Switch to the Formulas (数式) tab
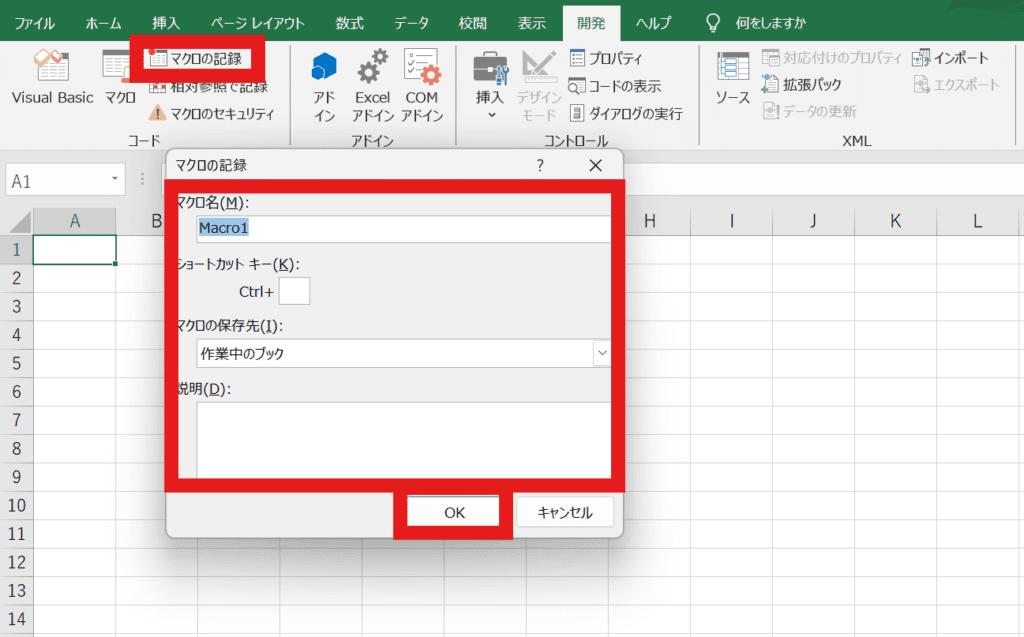The image size is (1024, 637). (350, 23)
